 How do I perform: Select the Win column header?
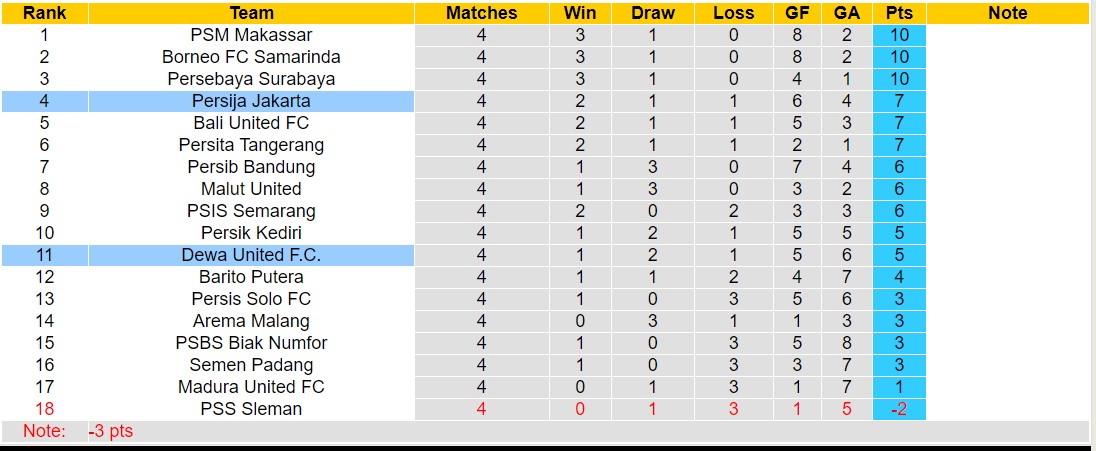[580, 13]
